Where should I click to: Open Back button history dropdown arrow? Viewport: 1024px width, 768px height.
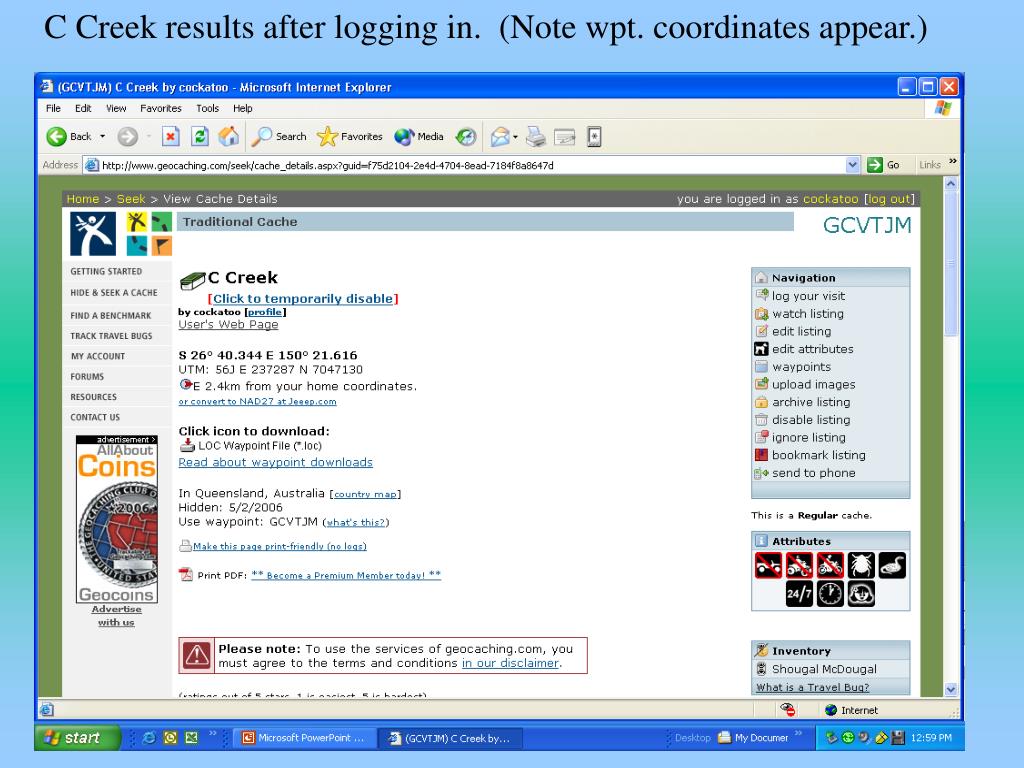[x=103, y=136]
